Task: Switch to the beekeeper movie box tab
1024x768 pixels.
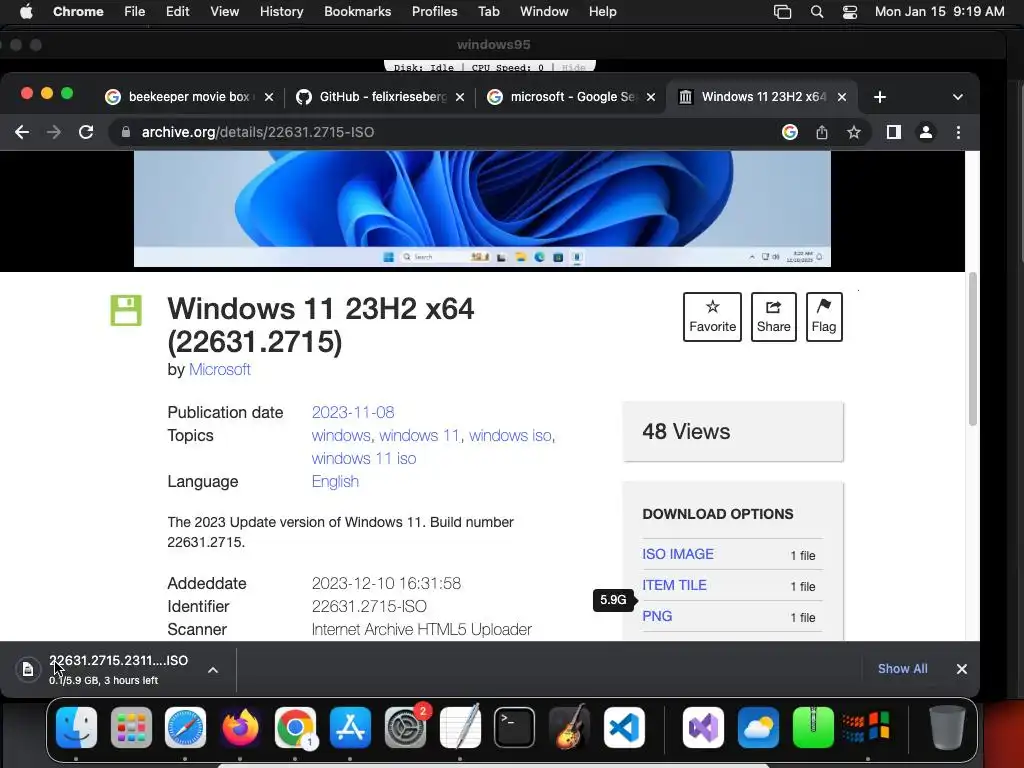Action: (189, 97)
